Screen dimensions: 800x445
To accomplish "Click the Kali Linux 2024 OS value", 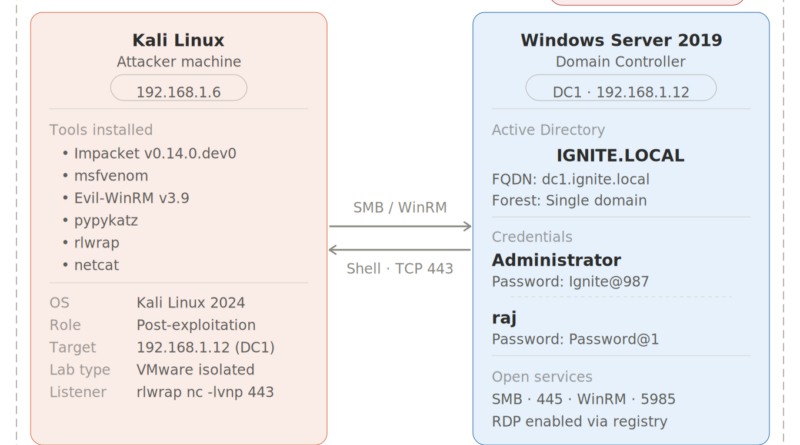I will pyautogui.click(x=191, y=303).
